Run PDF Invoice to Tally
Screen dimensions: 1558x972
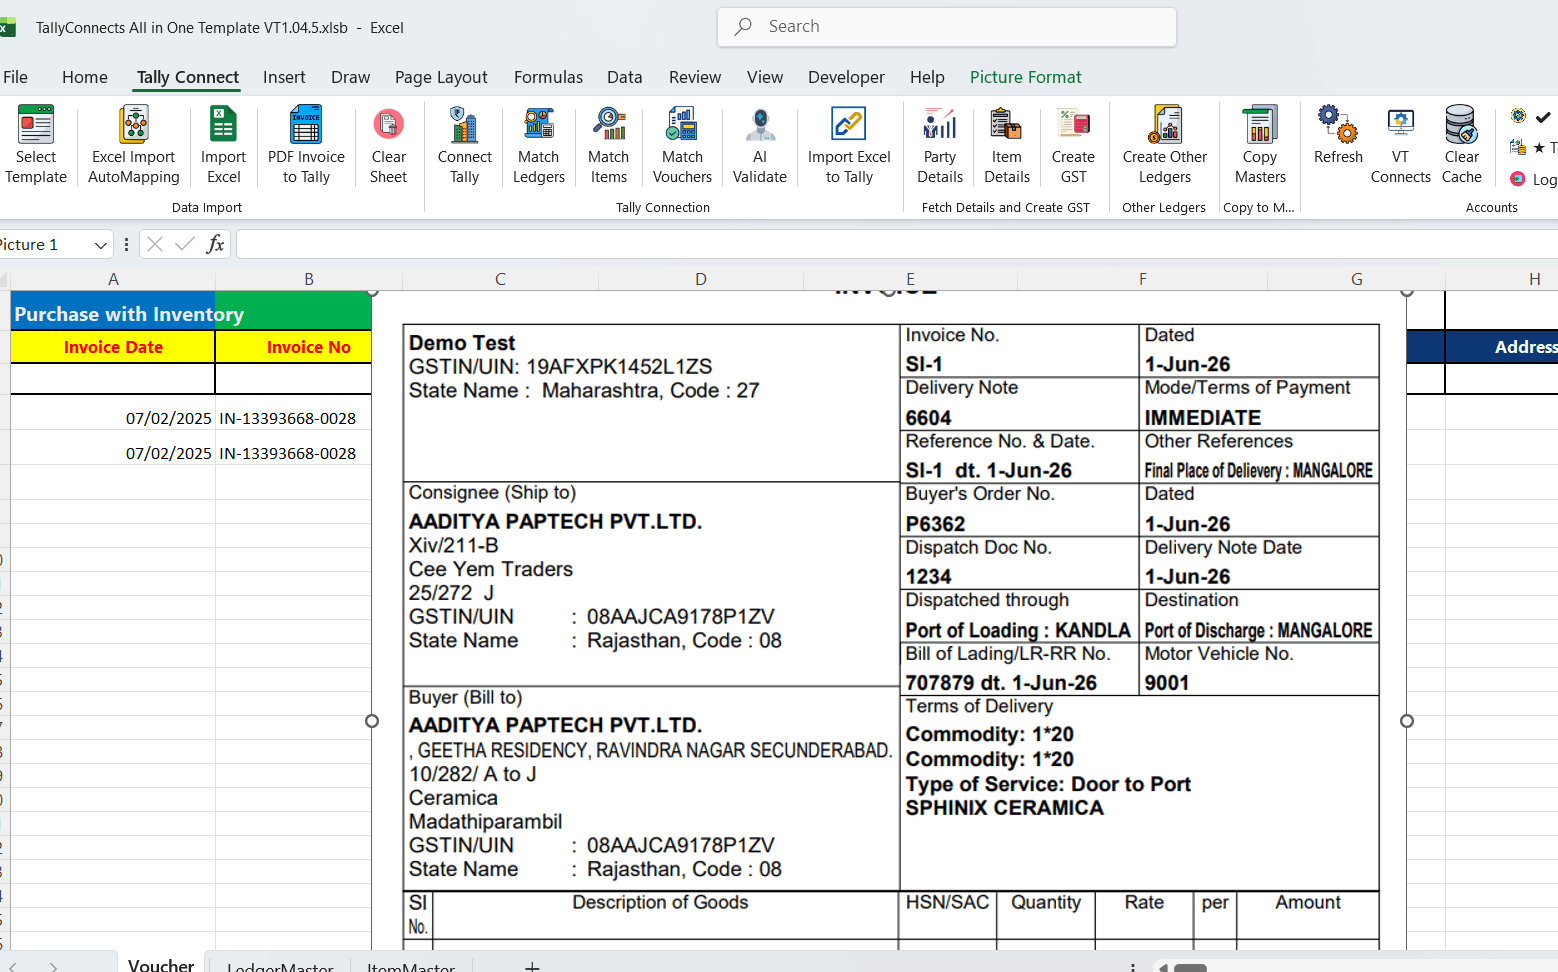[306, 145]
